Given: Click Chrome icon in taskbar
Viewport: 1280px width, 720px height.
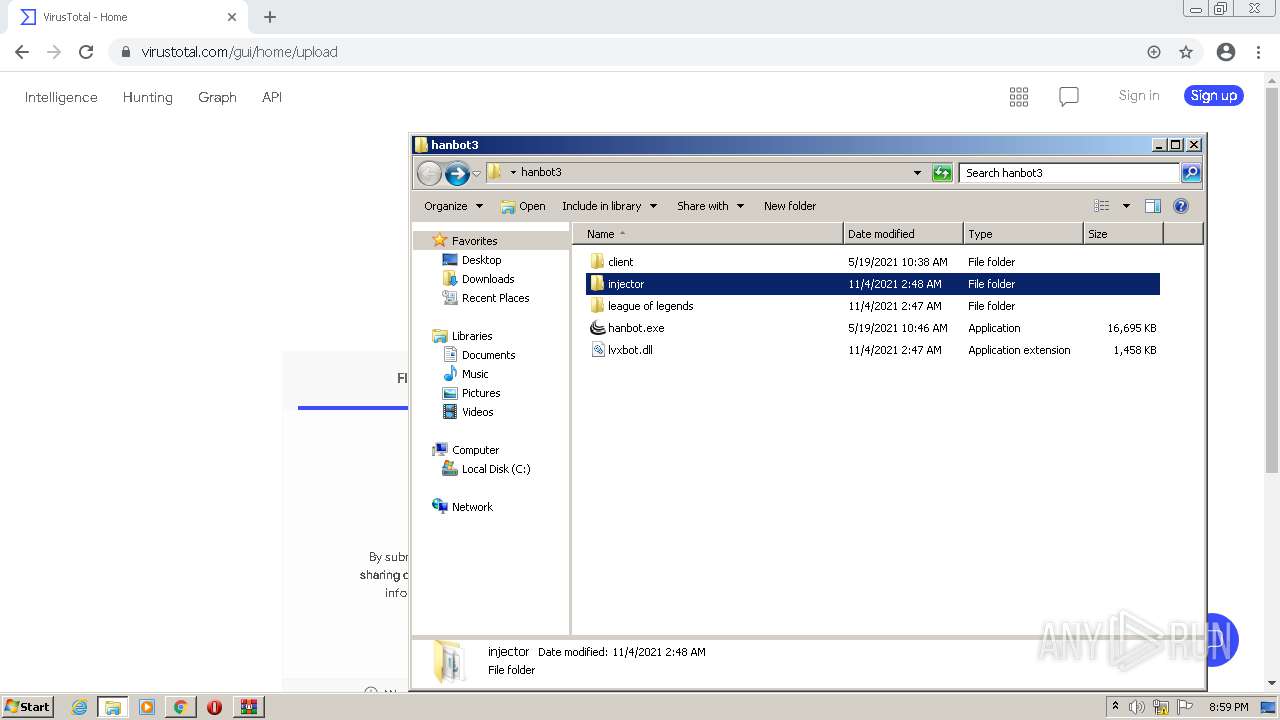Looking at the screenshot, I should [180, 707].
